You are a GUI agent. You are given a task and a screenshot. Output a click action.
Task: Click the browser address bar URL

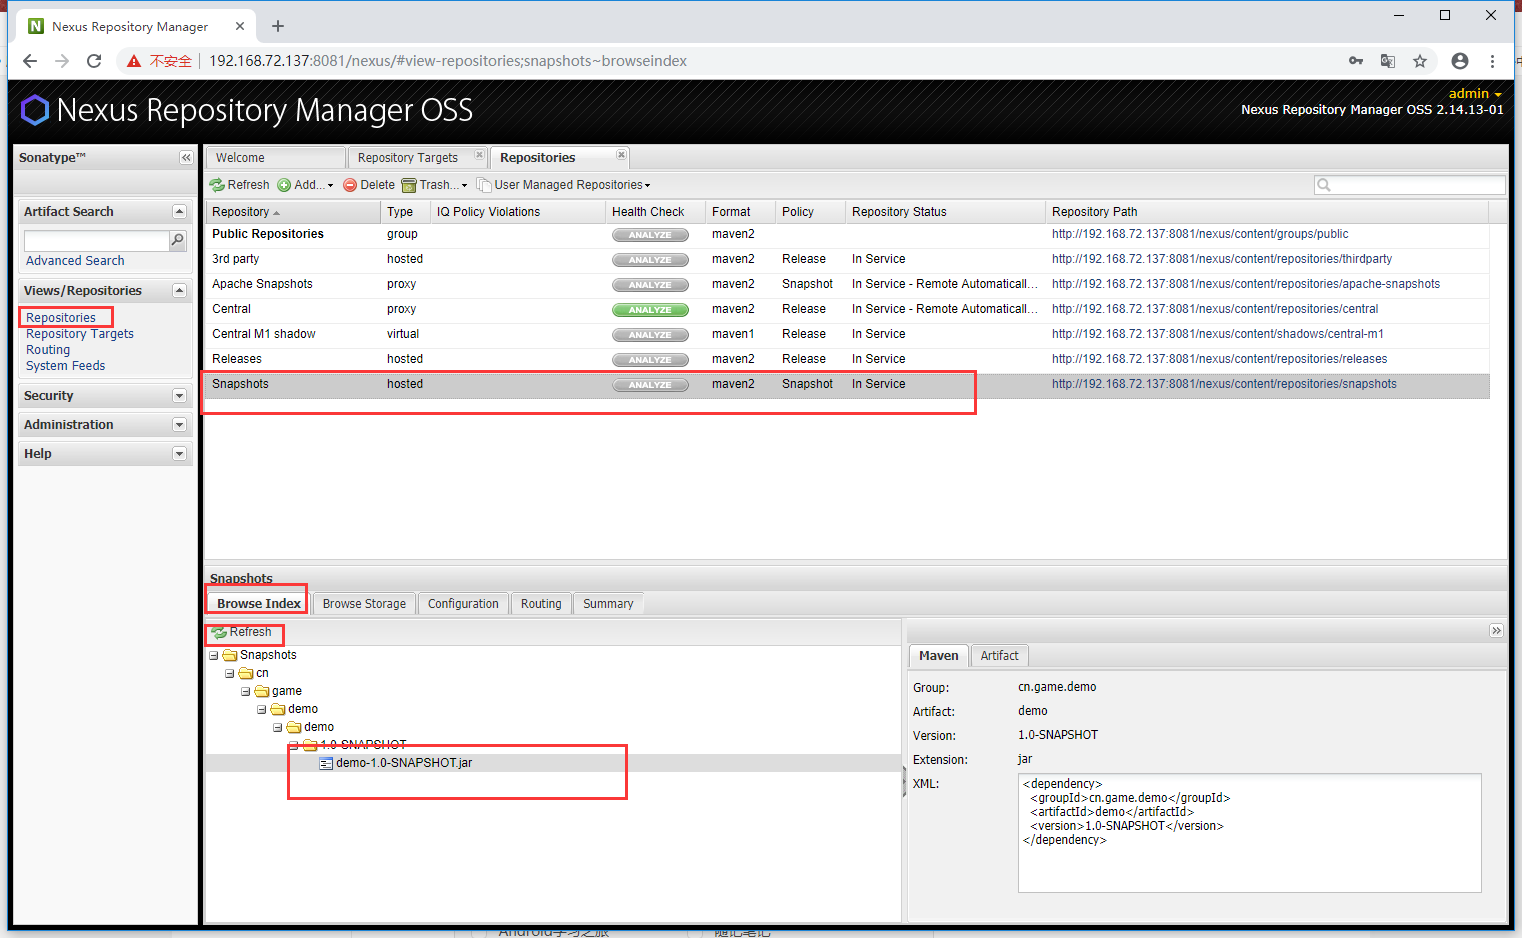448,61
